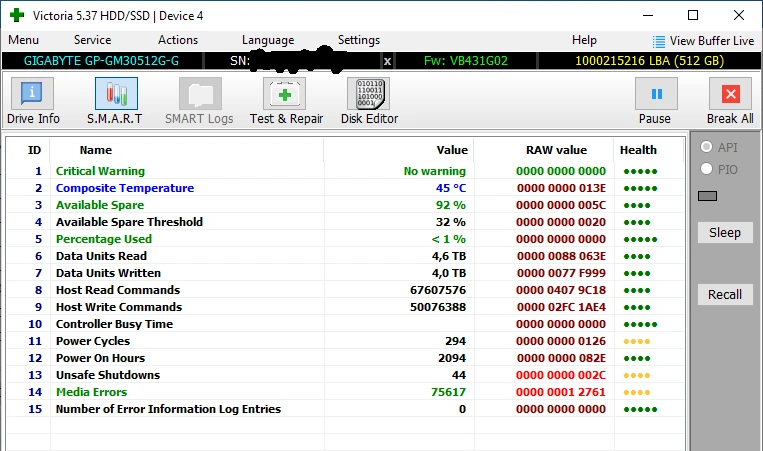The image size is (763, 451).
Task: Click the 75617 media errors value
Action: (448, 392)
